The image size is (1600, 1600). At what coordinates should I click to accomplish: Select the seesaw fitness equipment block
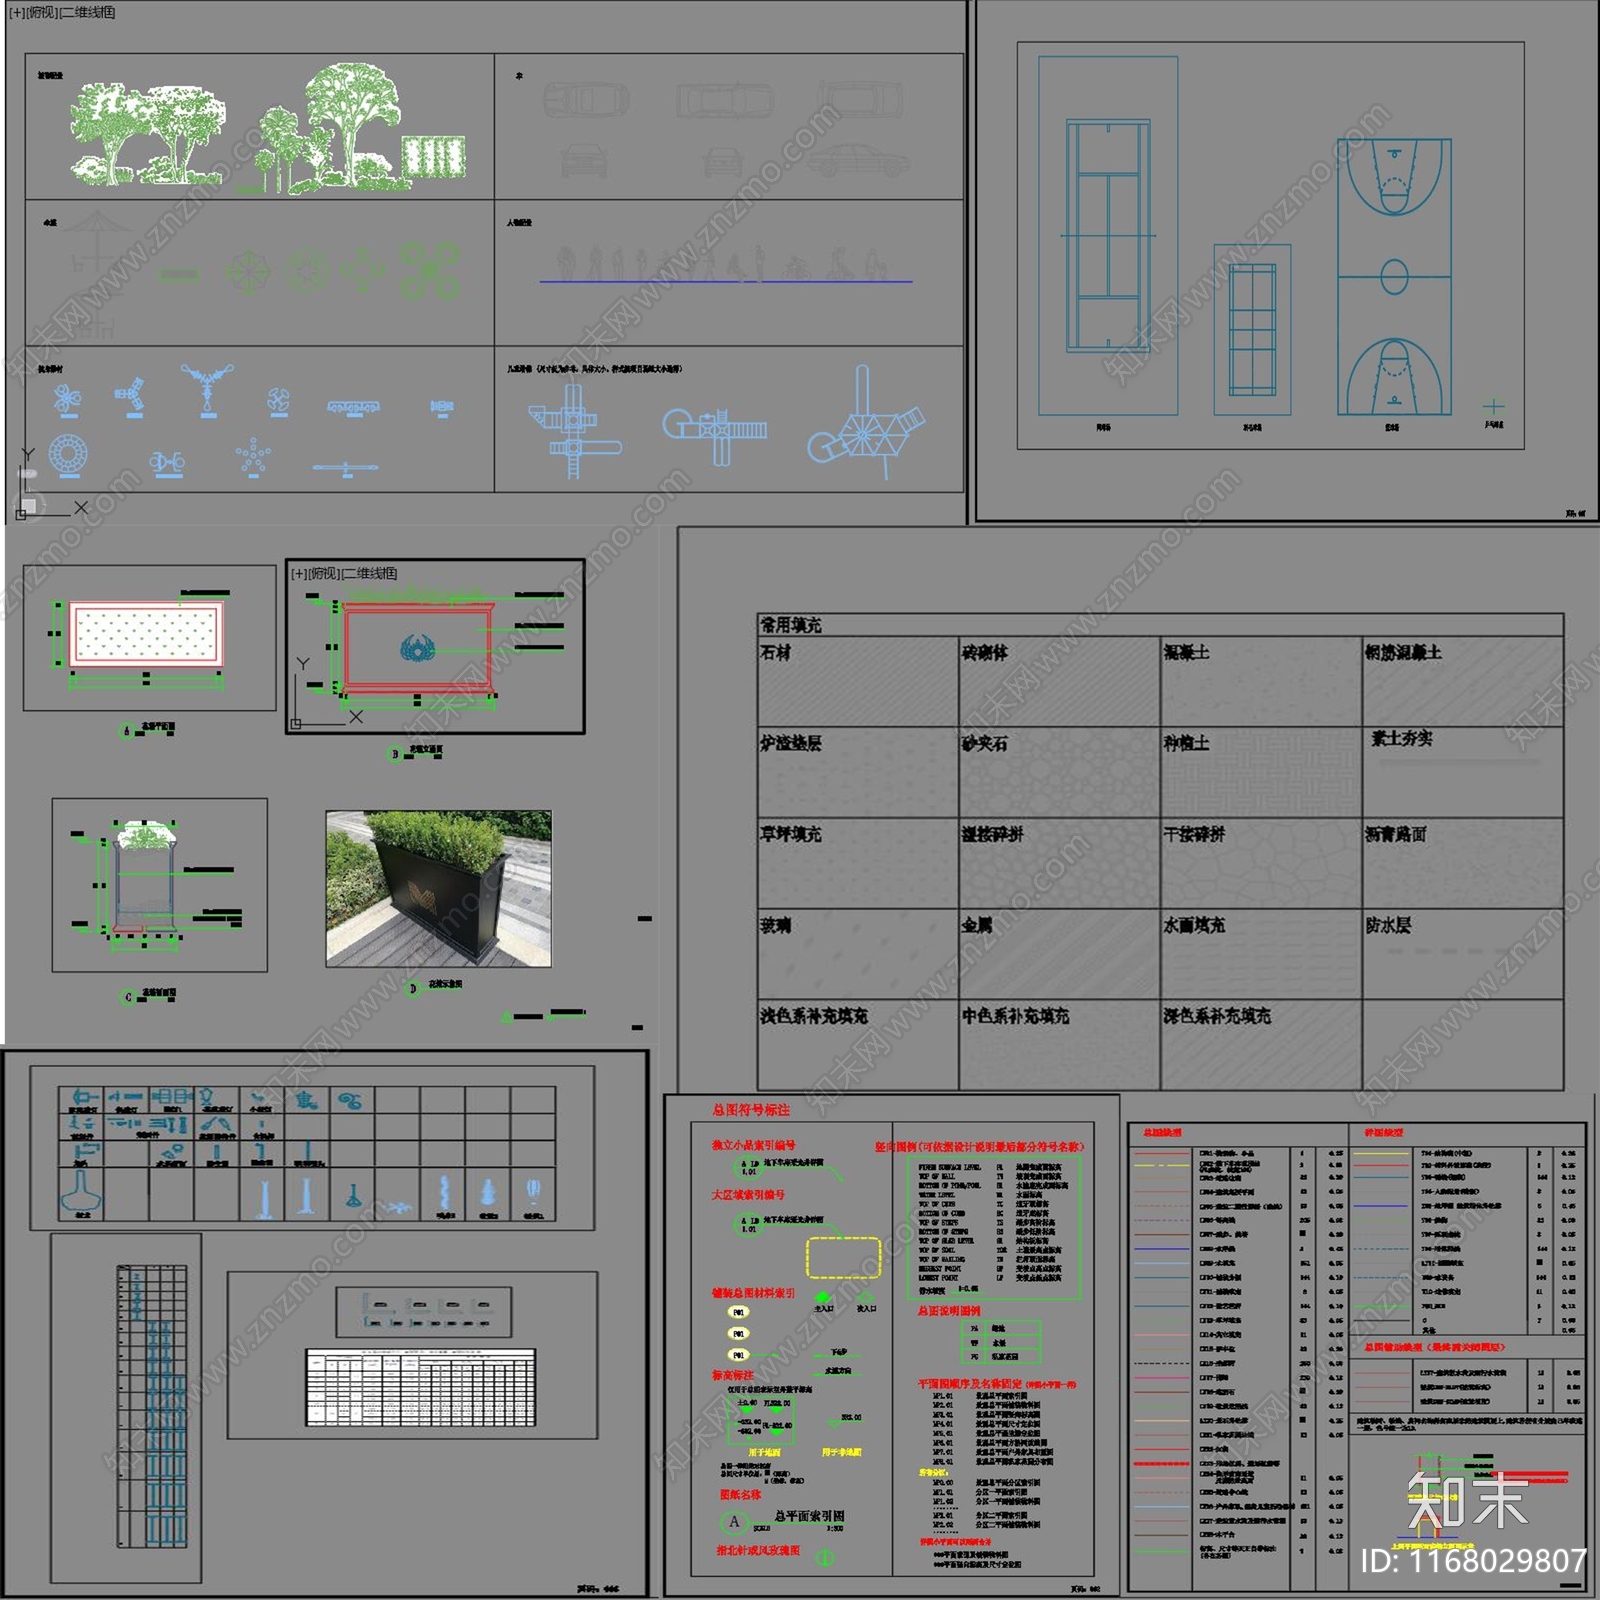(x=345, y=467)
